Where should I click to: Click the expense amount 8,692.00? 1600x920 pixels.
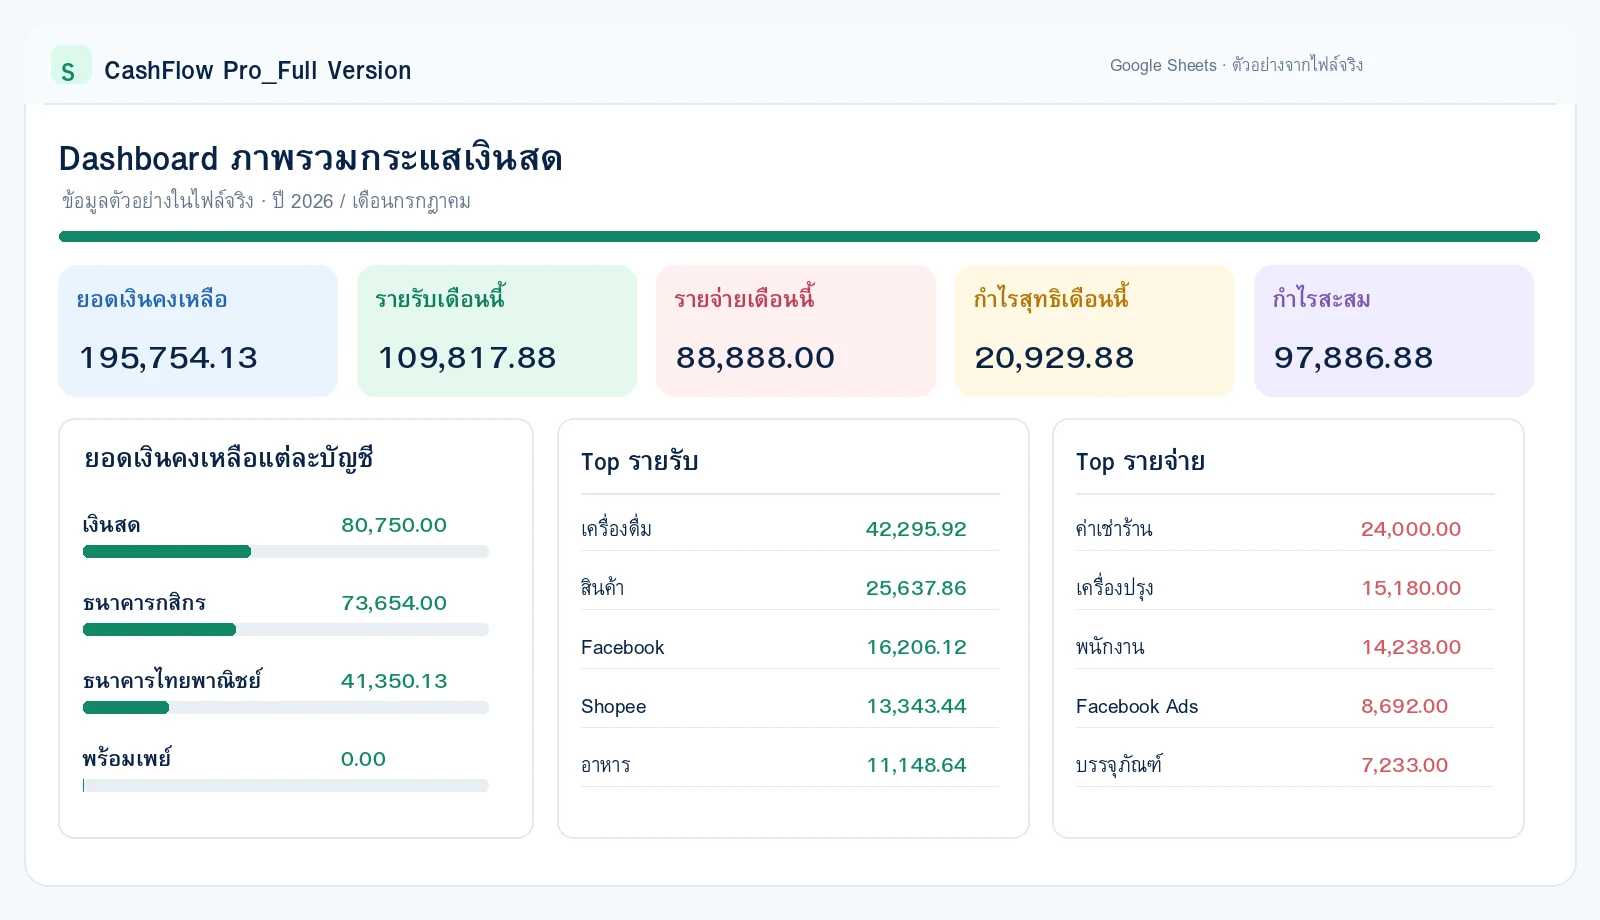tap(1404, 706)
